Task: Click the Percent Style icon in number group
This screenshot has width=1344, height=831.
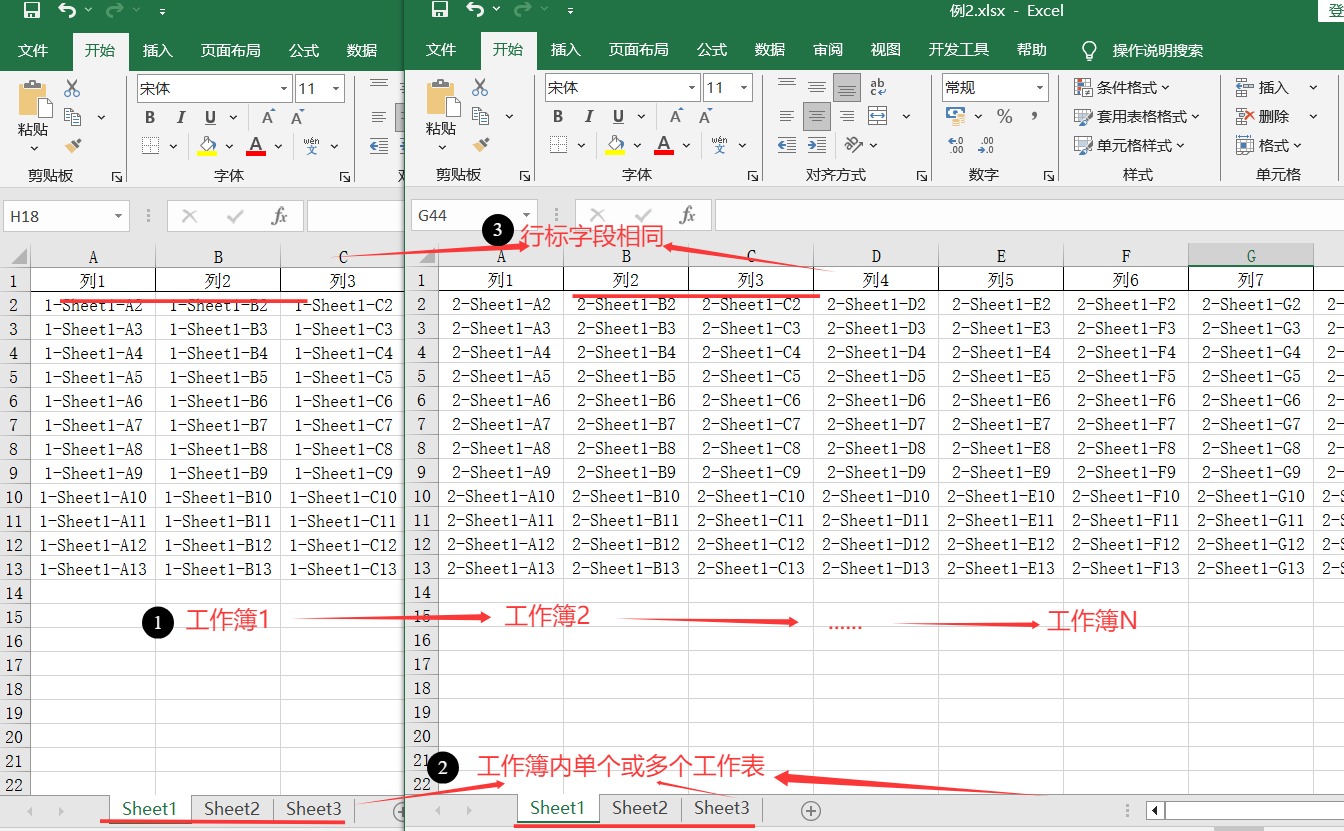Action: tap(1005, 117)
